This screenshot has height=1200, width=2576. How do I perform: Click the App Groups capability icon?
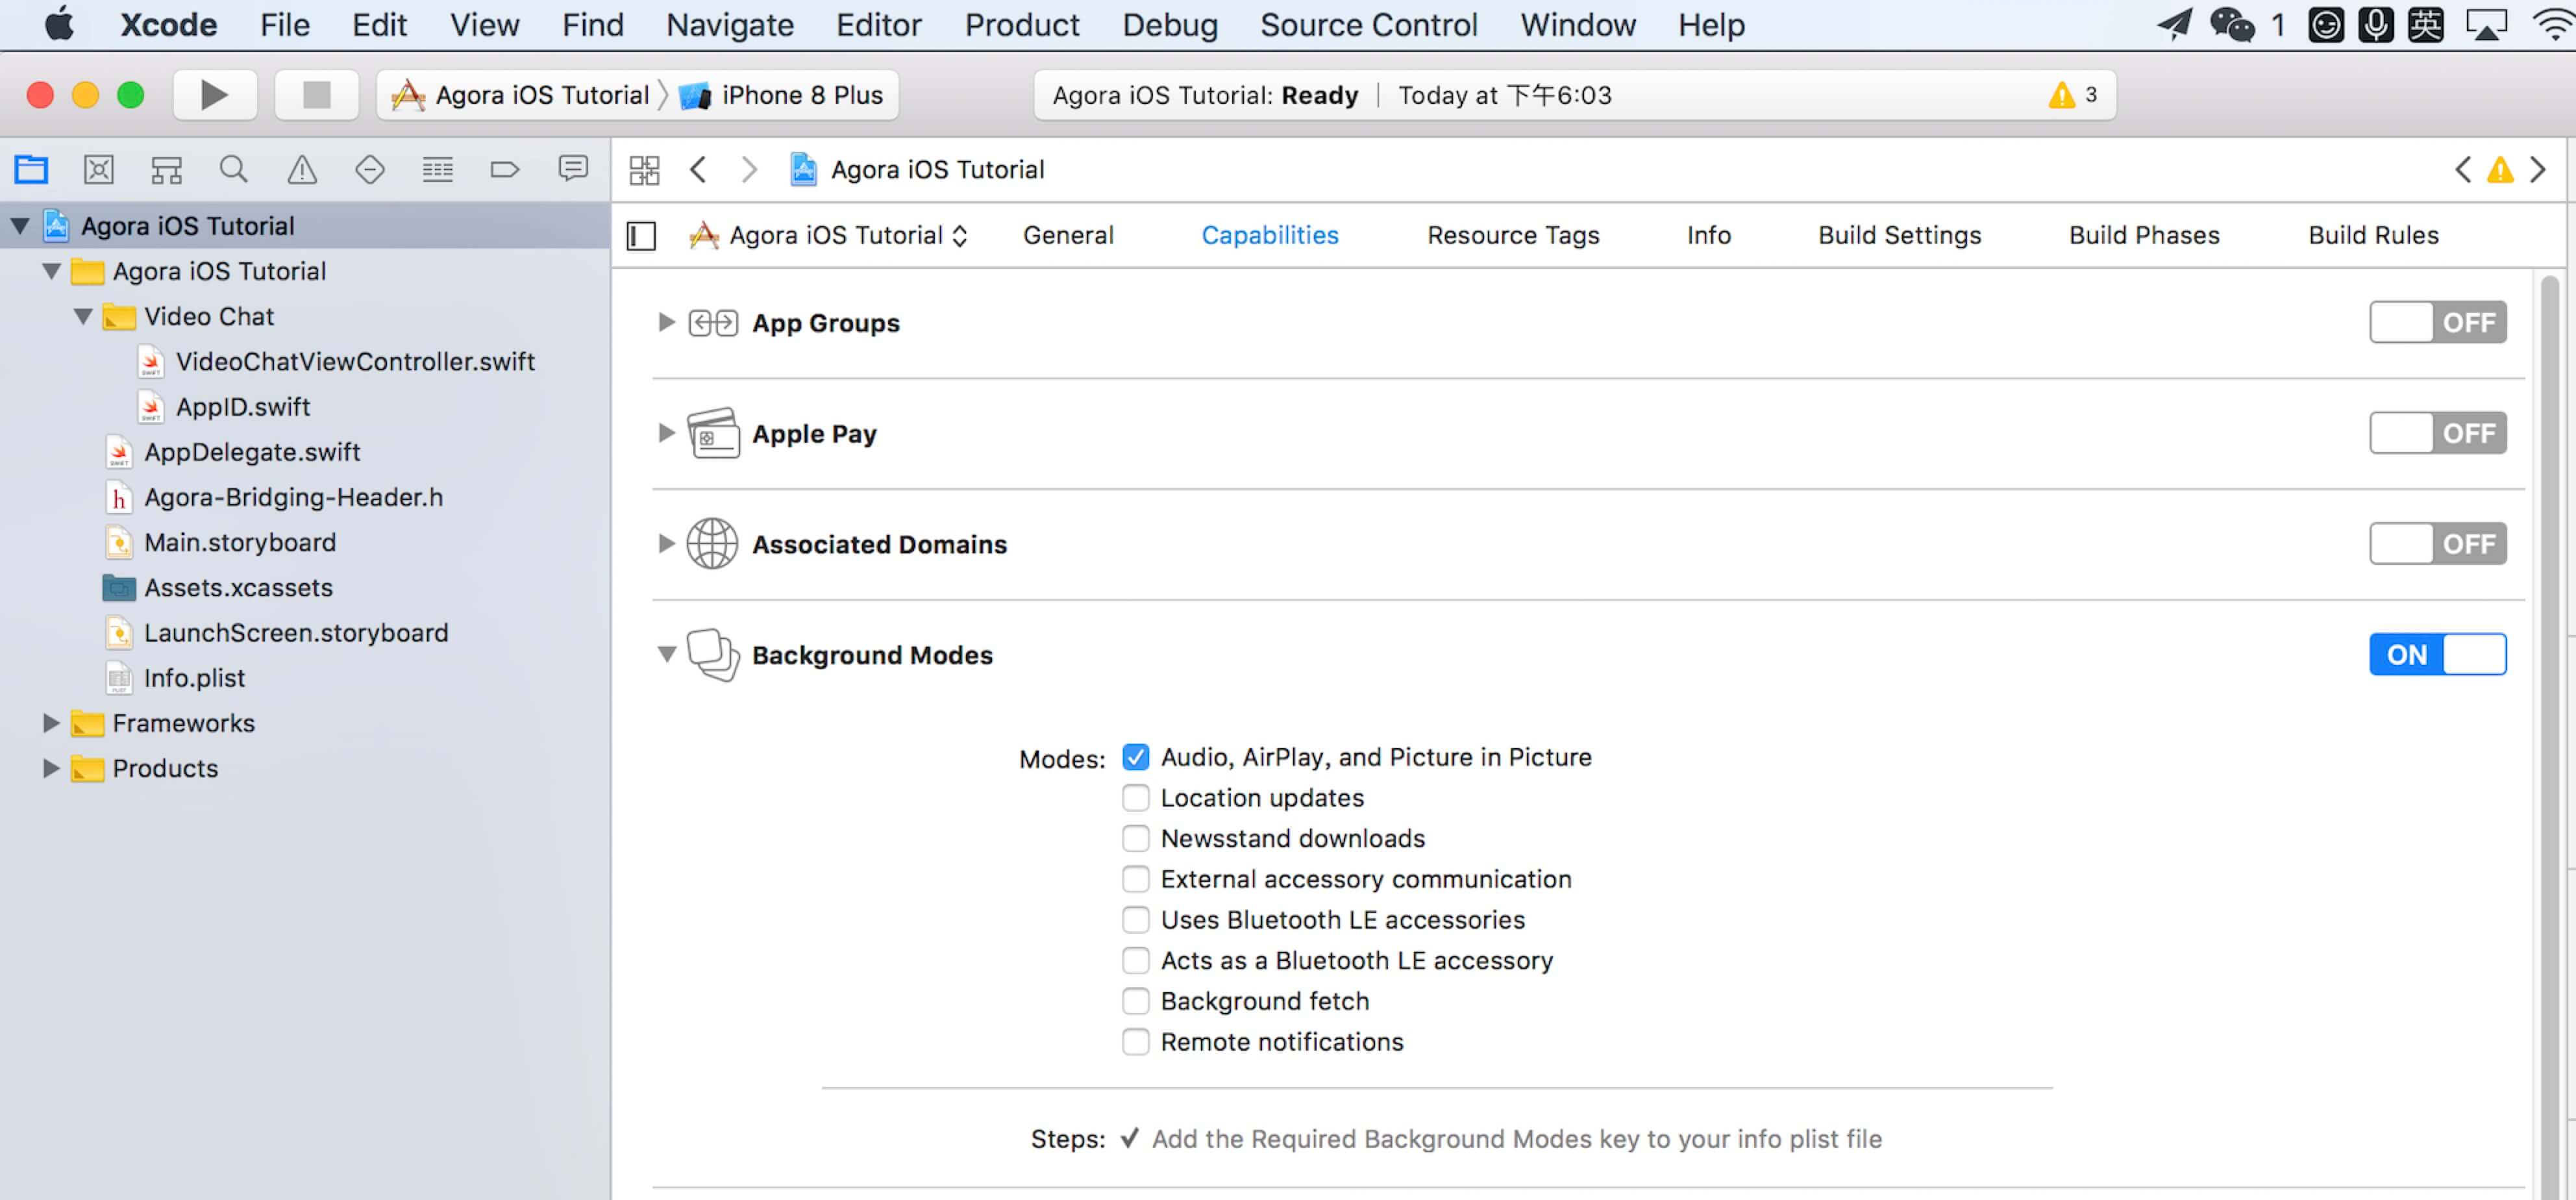[x=713, y=322]
